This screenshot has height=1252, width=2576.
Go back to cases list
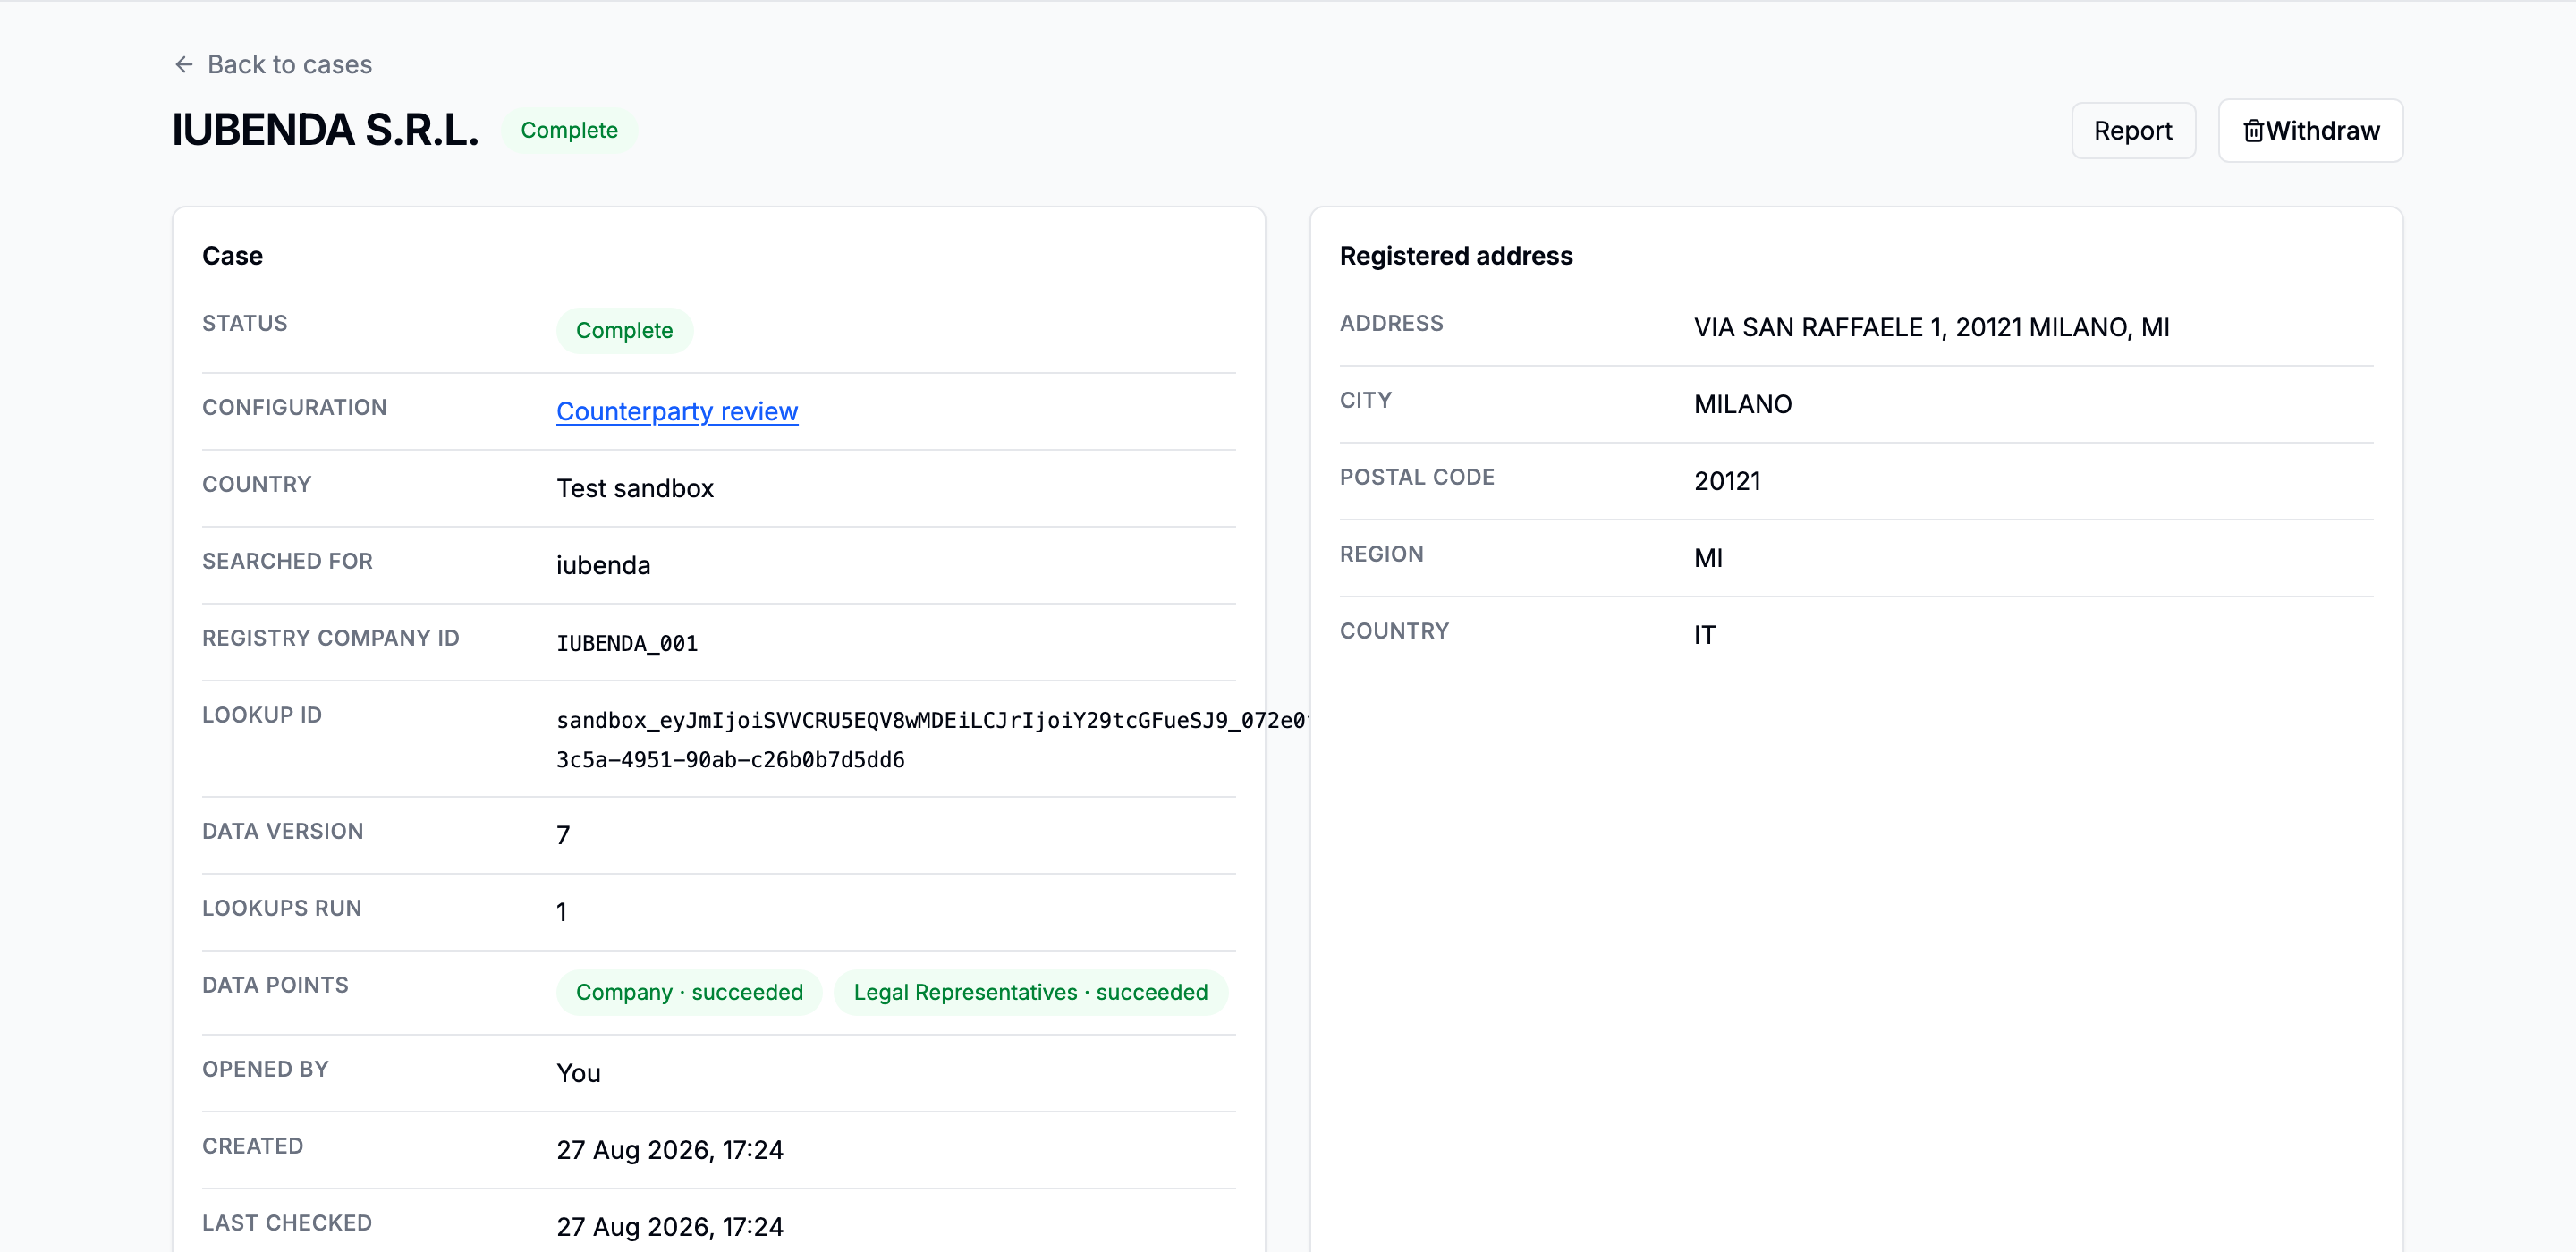[x=272, y=65]
